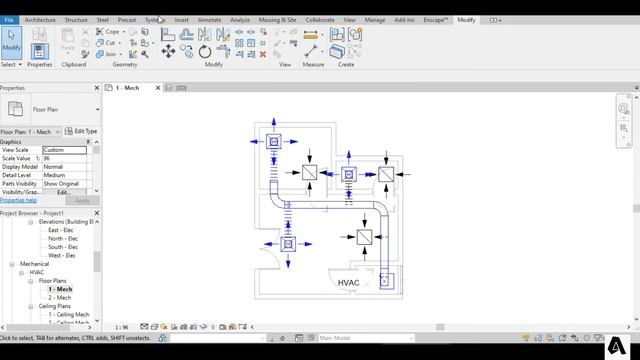640x360 pixels.
Task: Click the 1 : 96 view scale button
Action: (122, 327)
